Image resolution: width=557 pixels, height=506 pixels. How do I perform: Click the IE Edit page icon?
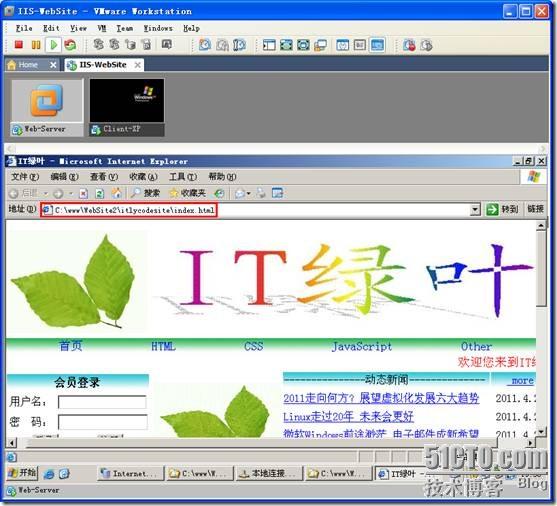277,193
